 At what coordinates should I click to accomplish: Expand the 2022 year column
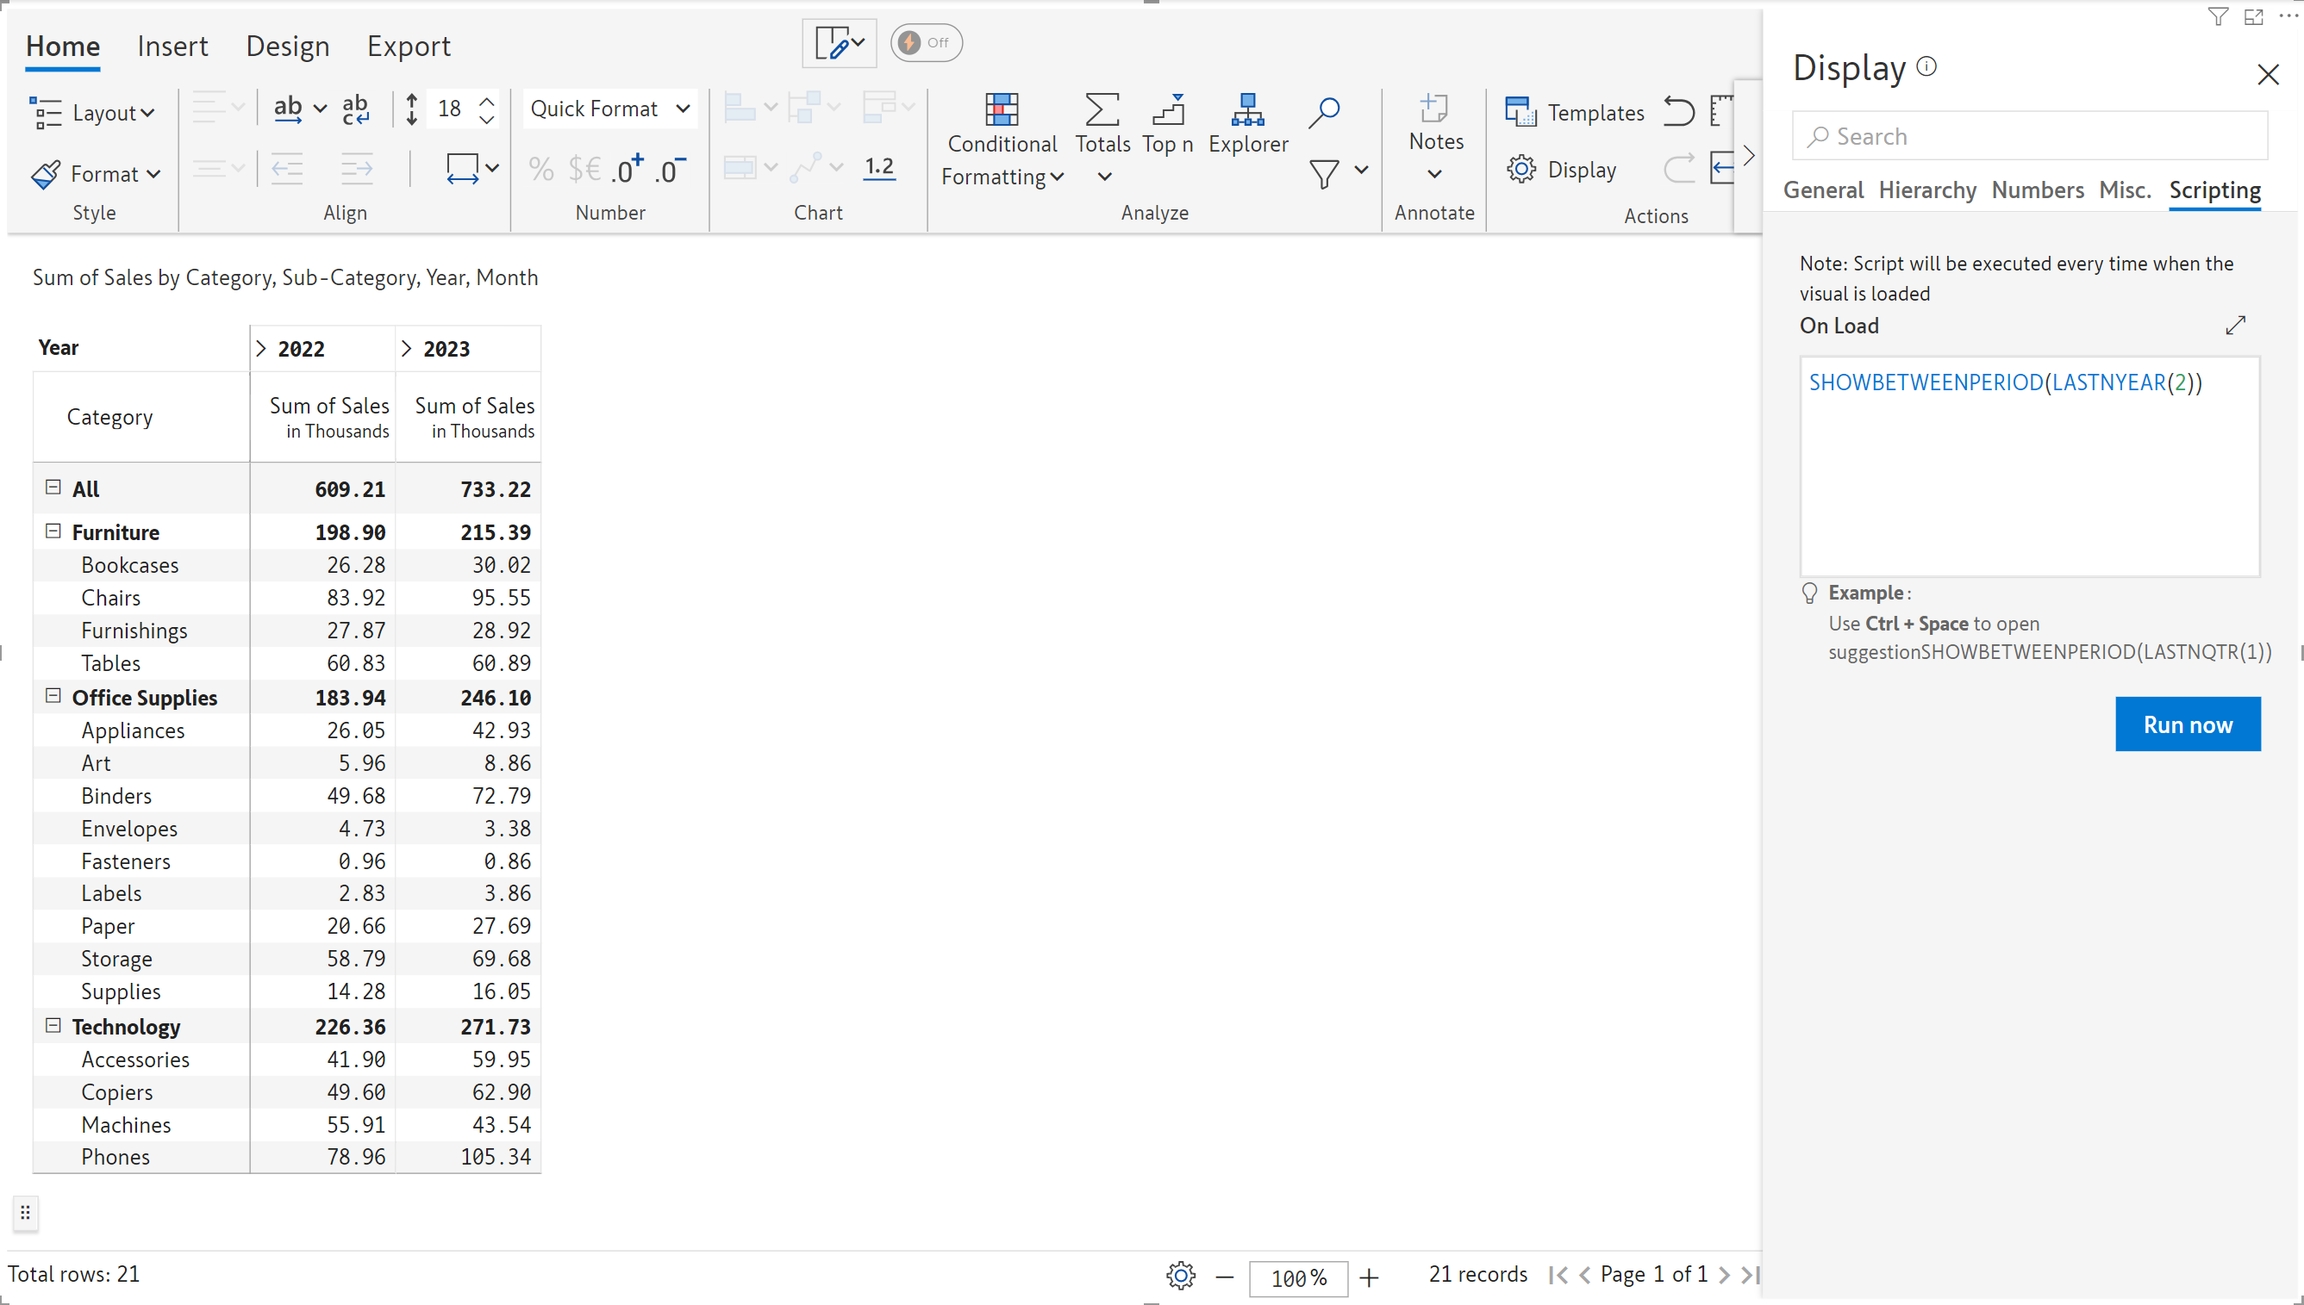tap(261, 348)
